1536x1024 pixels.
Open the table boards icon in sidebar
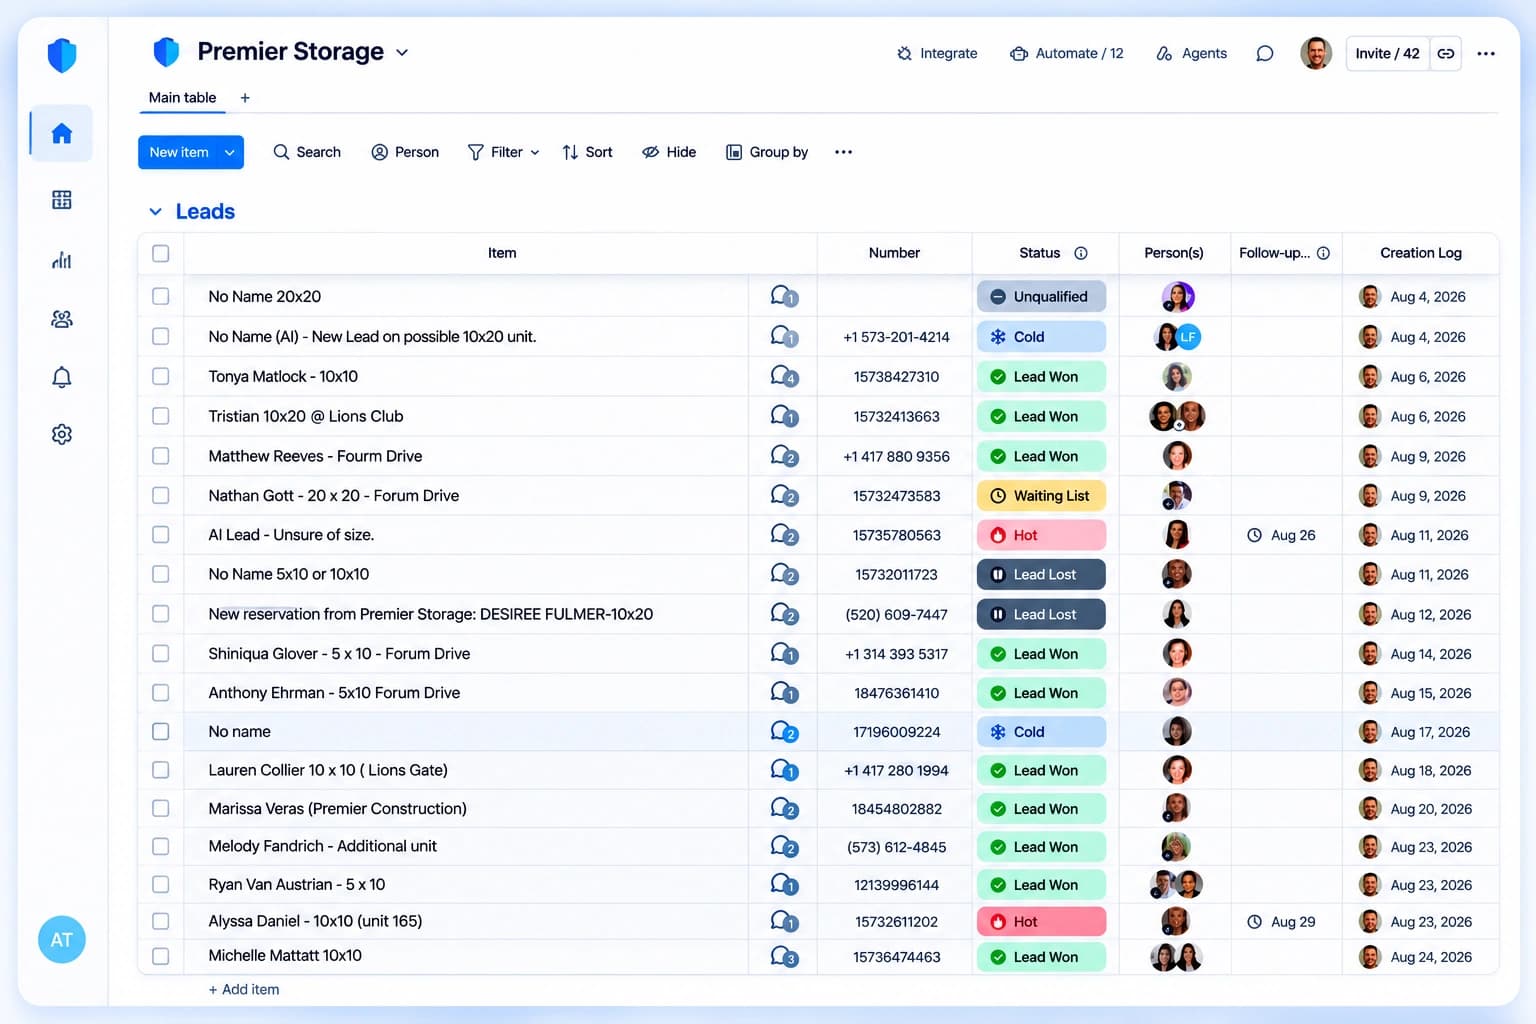[62, 200]
